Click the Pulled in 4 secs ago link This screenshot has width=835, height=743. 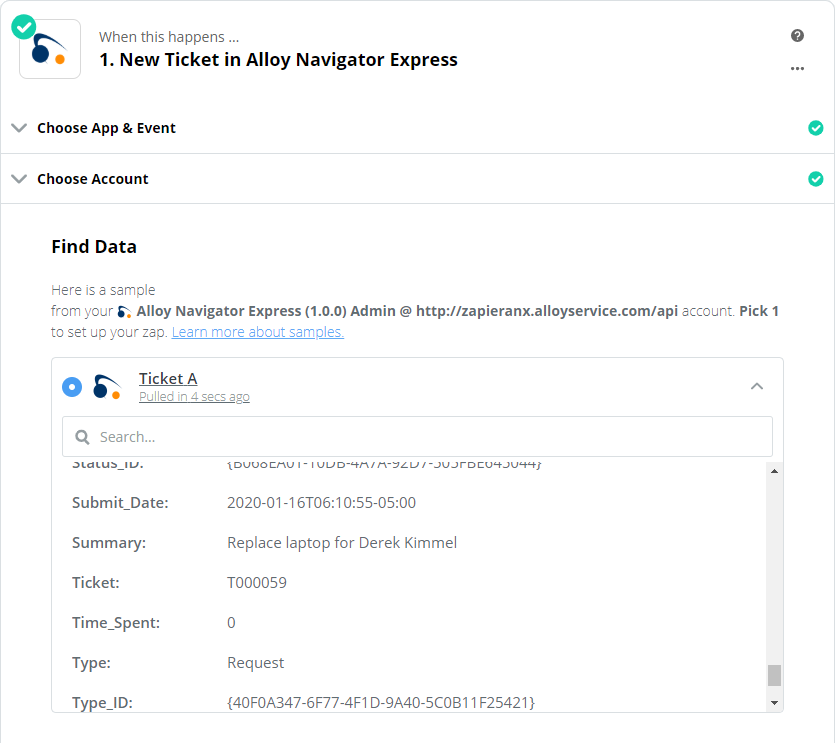pyautogui.click(x=194, y=396)
